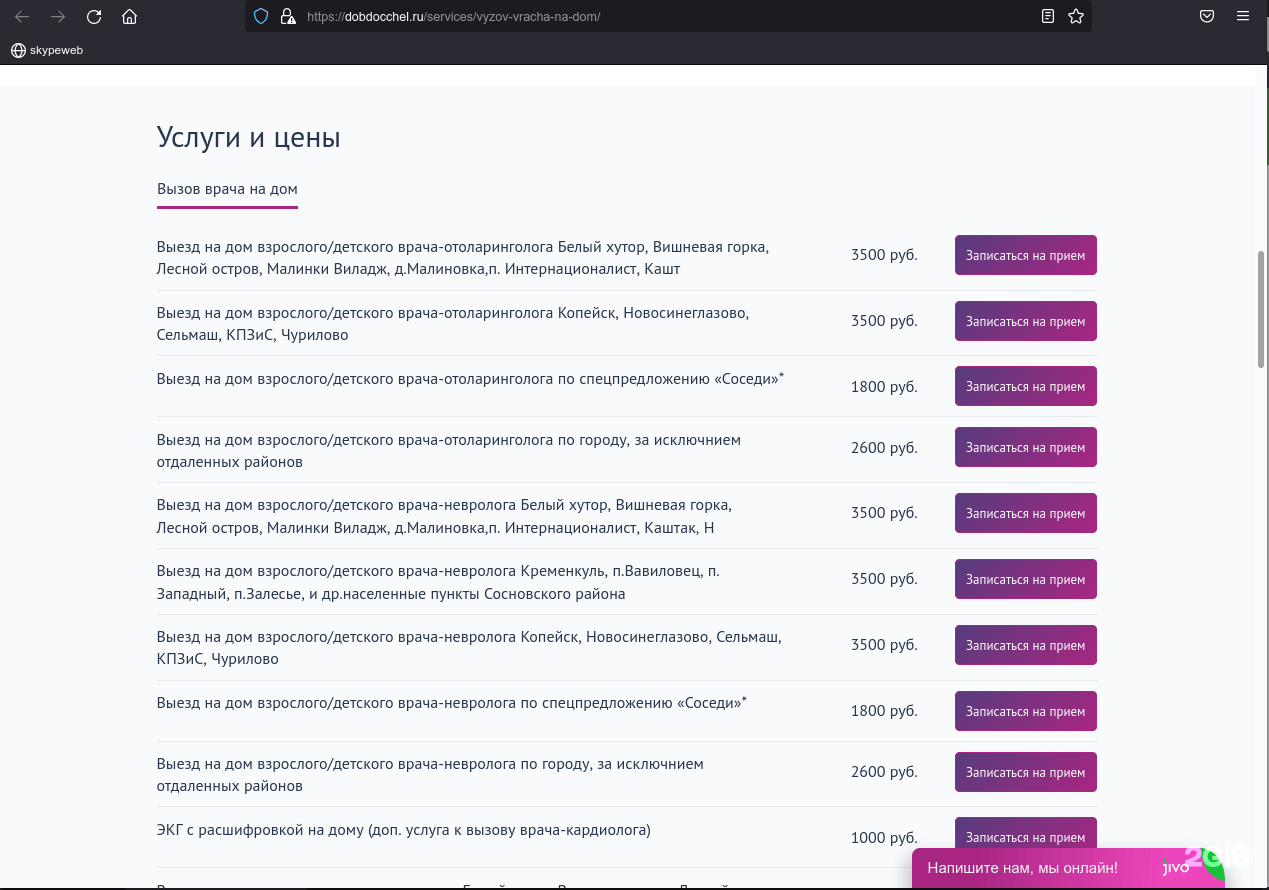
Task: Go to browser home page icon
Action: [x=129, y=17]
